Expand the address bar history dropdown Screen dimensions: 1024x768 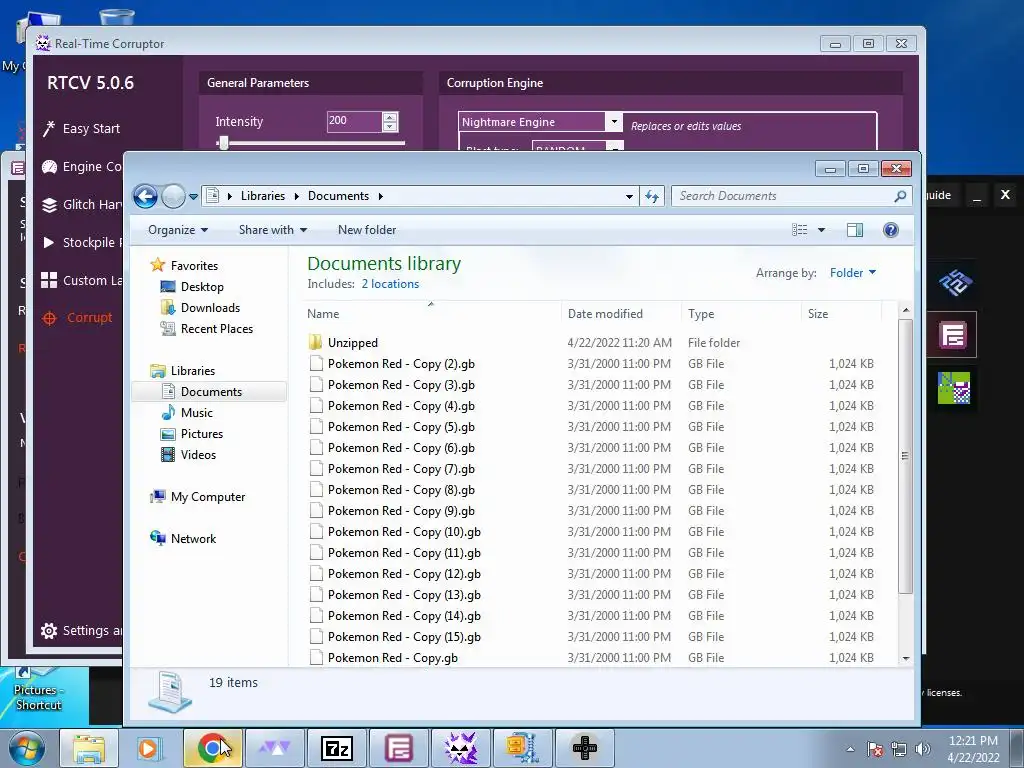(629, 196)
